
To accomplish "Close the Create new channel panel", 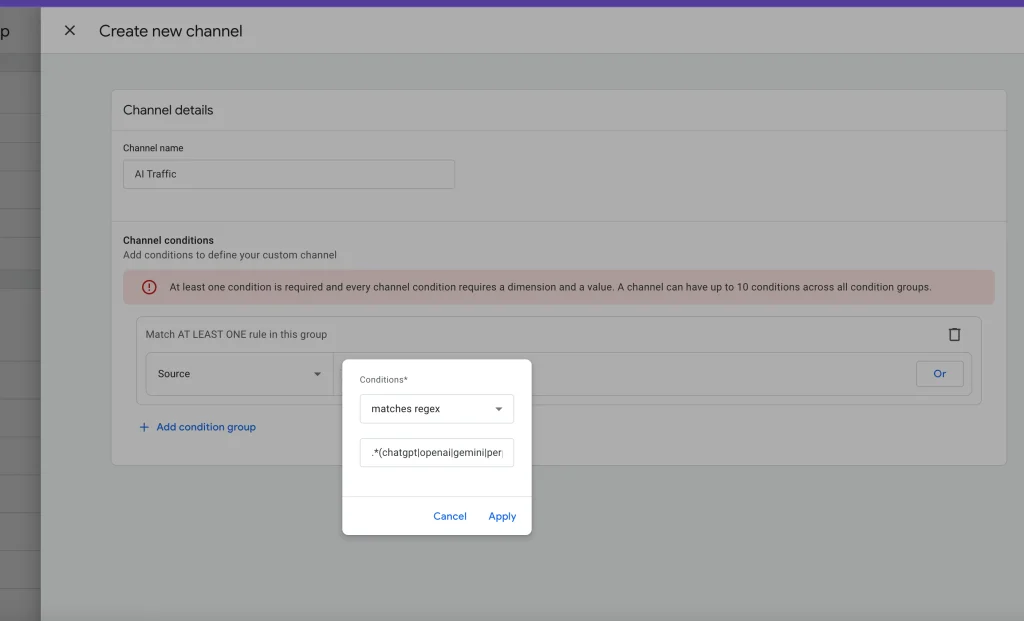I will coord(68,30).
